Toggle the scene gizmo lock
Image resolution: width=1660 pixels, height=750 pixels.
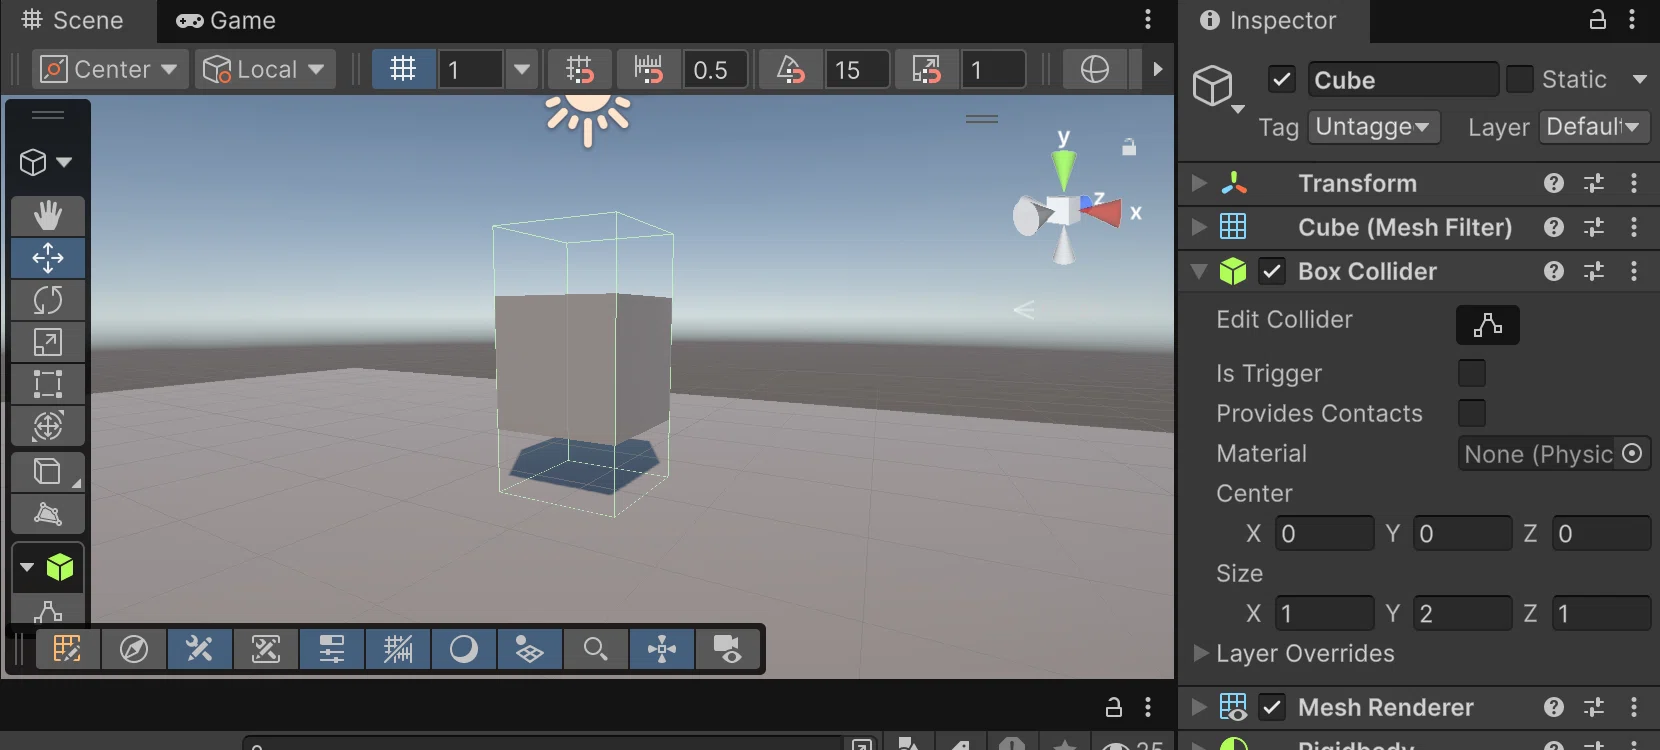pyautogui.click(x=1129, y=147)
